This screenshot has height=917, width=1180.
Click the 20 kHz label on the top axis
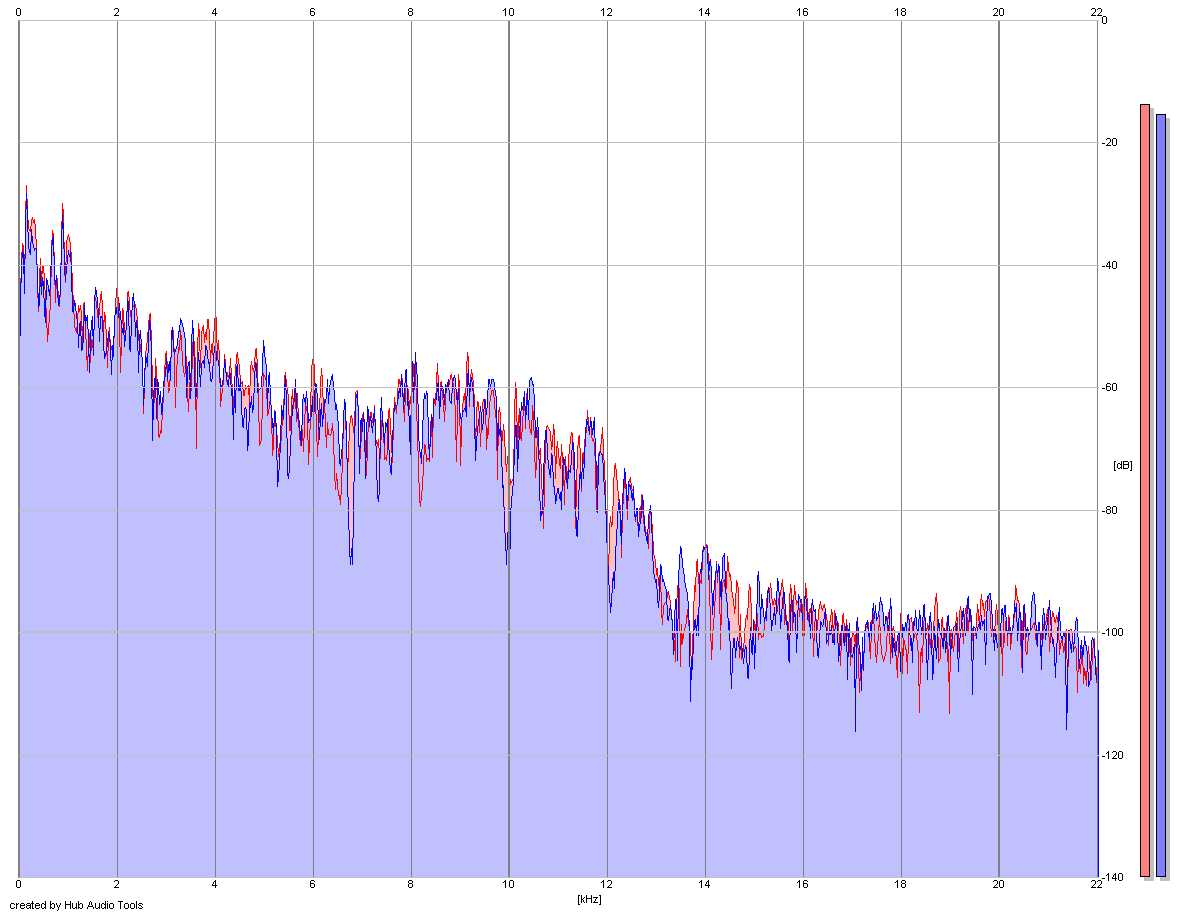[999, 12]
